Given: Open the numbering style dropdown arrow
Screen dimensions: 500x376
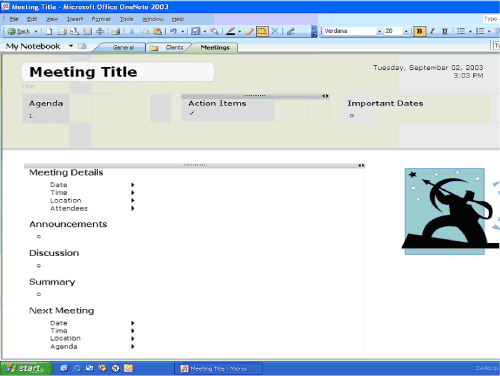Looking at the screenshot, I should tap(489, 32).
